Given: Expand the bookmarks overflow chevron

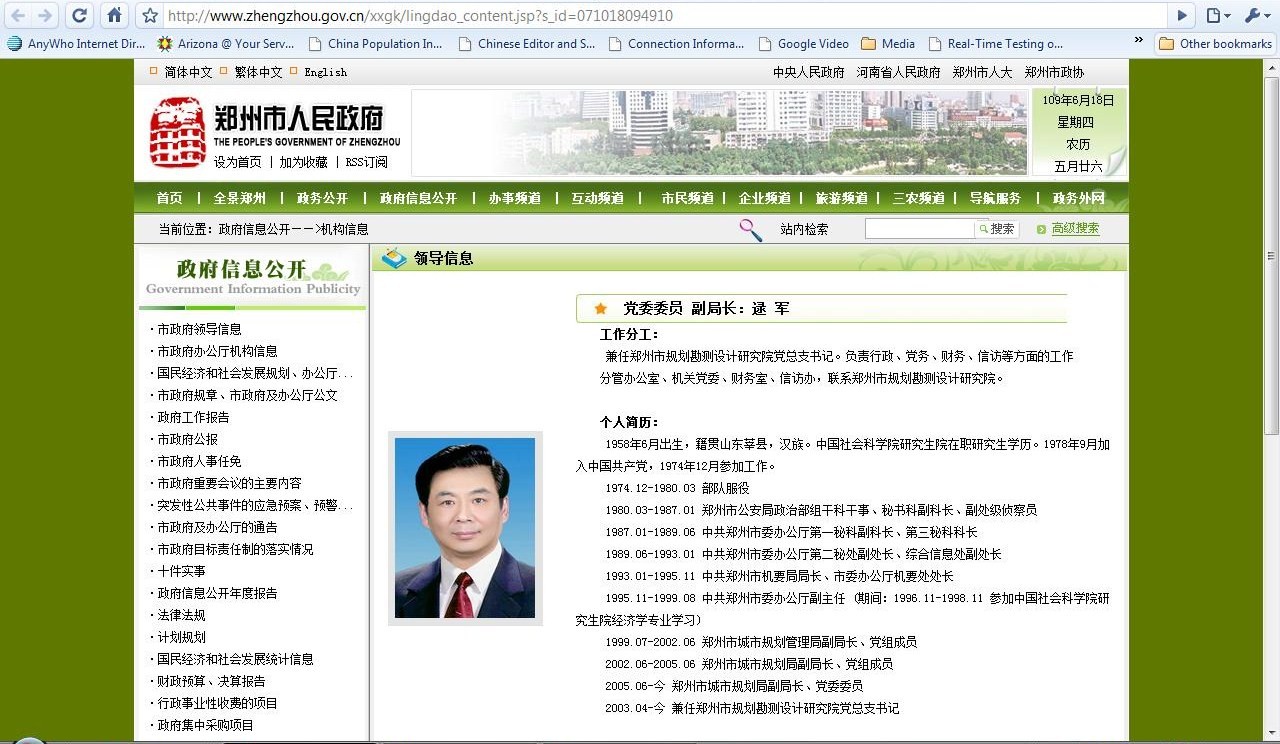Looking at the screenshot, I should point(1138,41).
